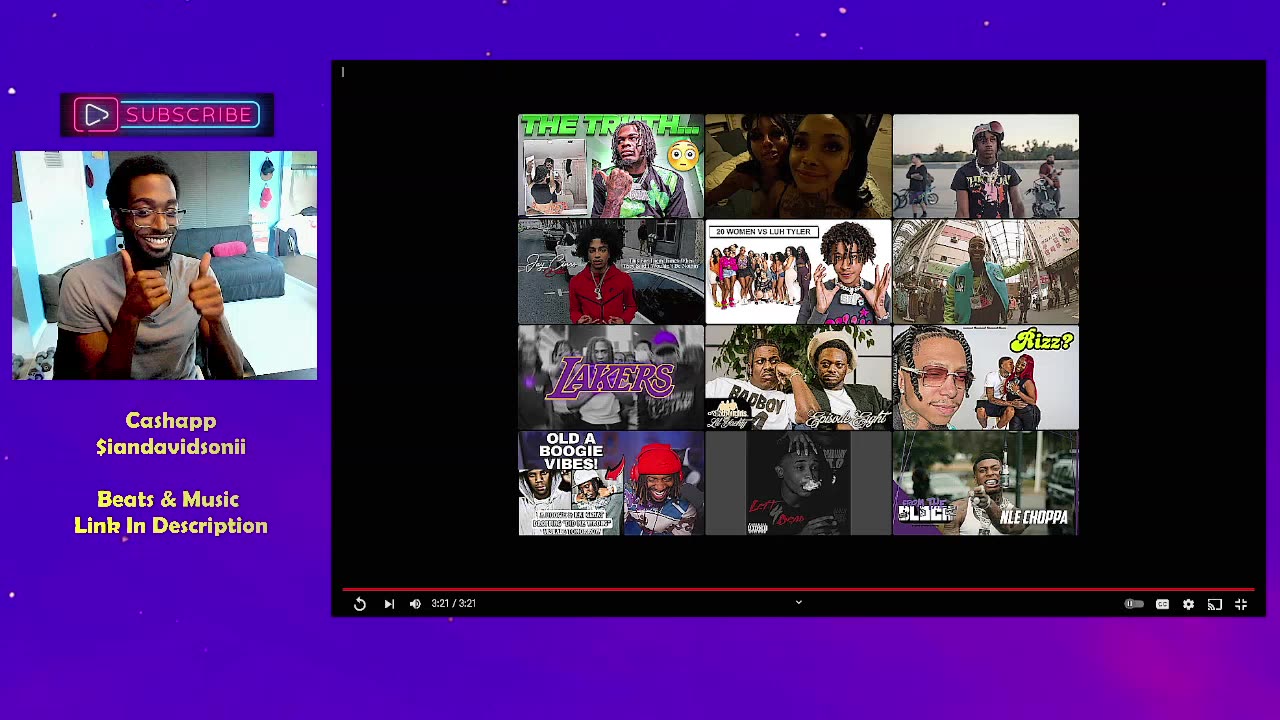Open the two women selfie thumbnail
The image size is (1280, 720).
(798, 166)
